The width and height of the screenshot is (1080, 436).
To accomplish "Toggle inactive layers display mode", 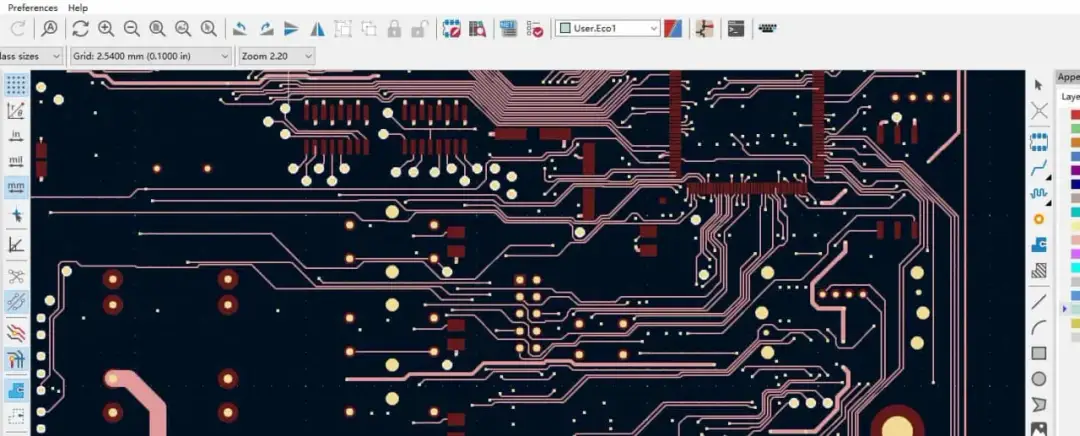I will pos(16,333).
